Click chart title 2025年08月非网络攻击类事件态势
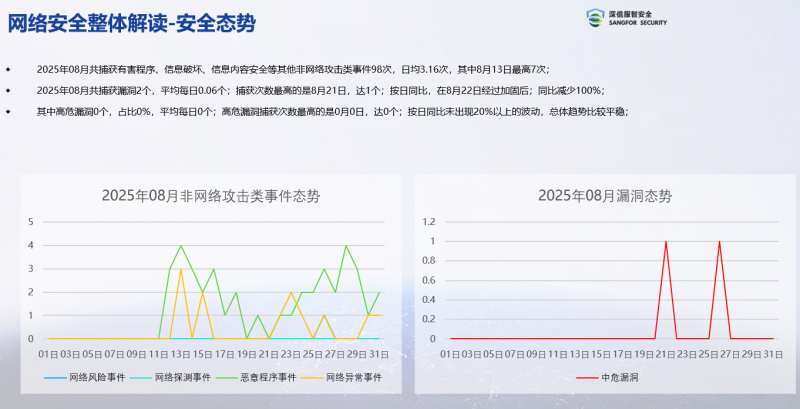Image resolution: width=800 pixels, height=409 pixels. 211,196
